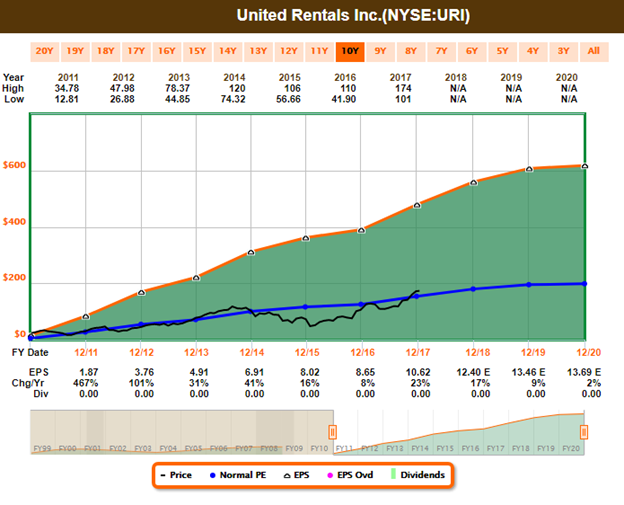624x505 pixels.
Task: Click the 12/16 FY date label
Action: tap(362, 353)
